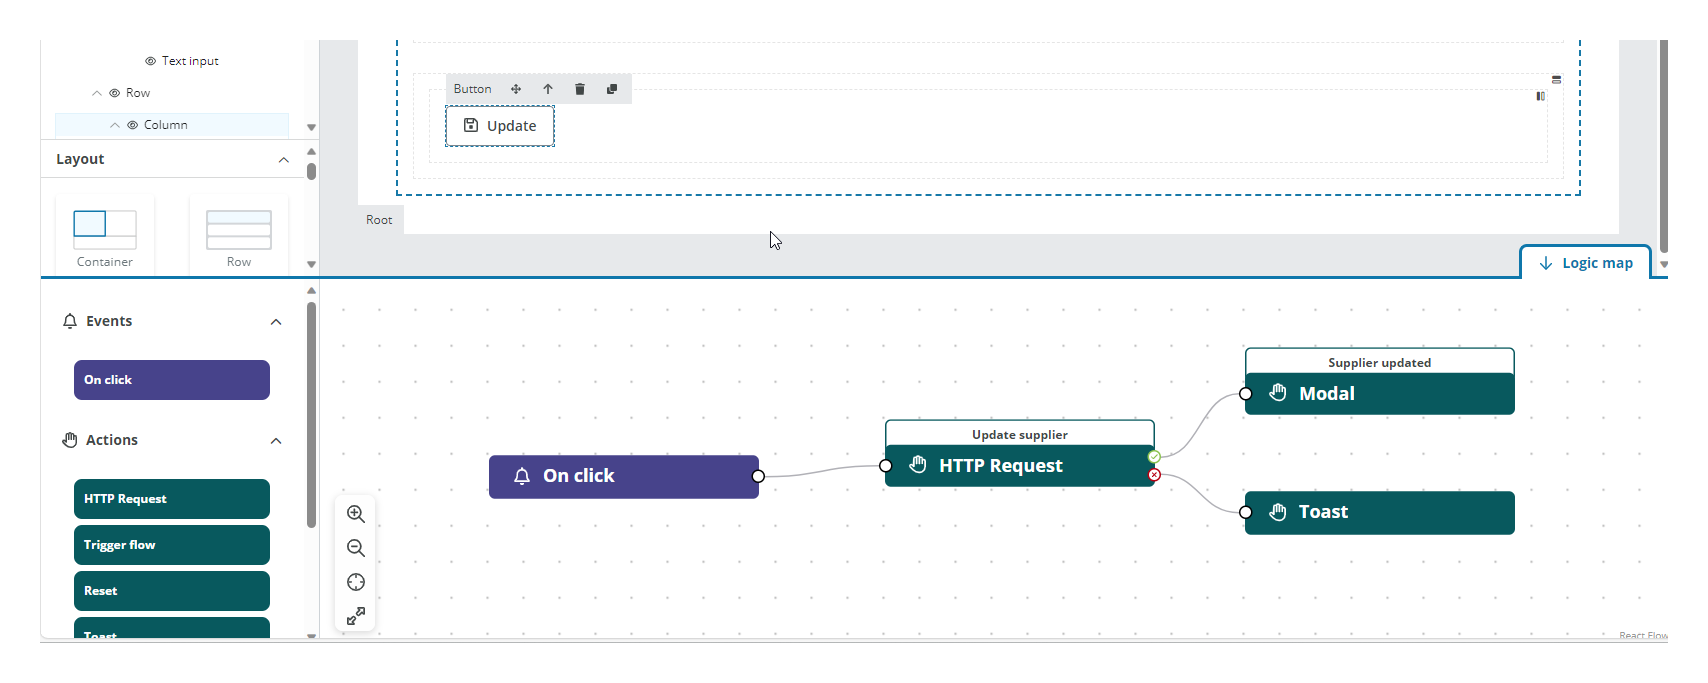The width and height of the screenshot is (1708, 683).
Task: Select the Root breadcrumb tab
Action: pyautogui.click(x=379, y=220)
